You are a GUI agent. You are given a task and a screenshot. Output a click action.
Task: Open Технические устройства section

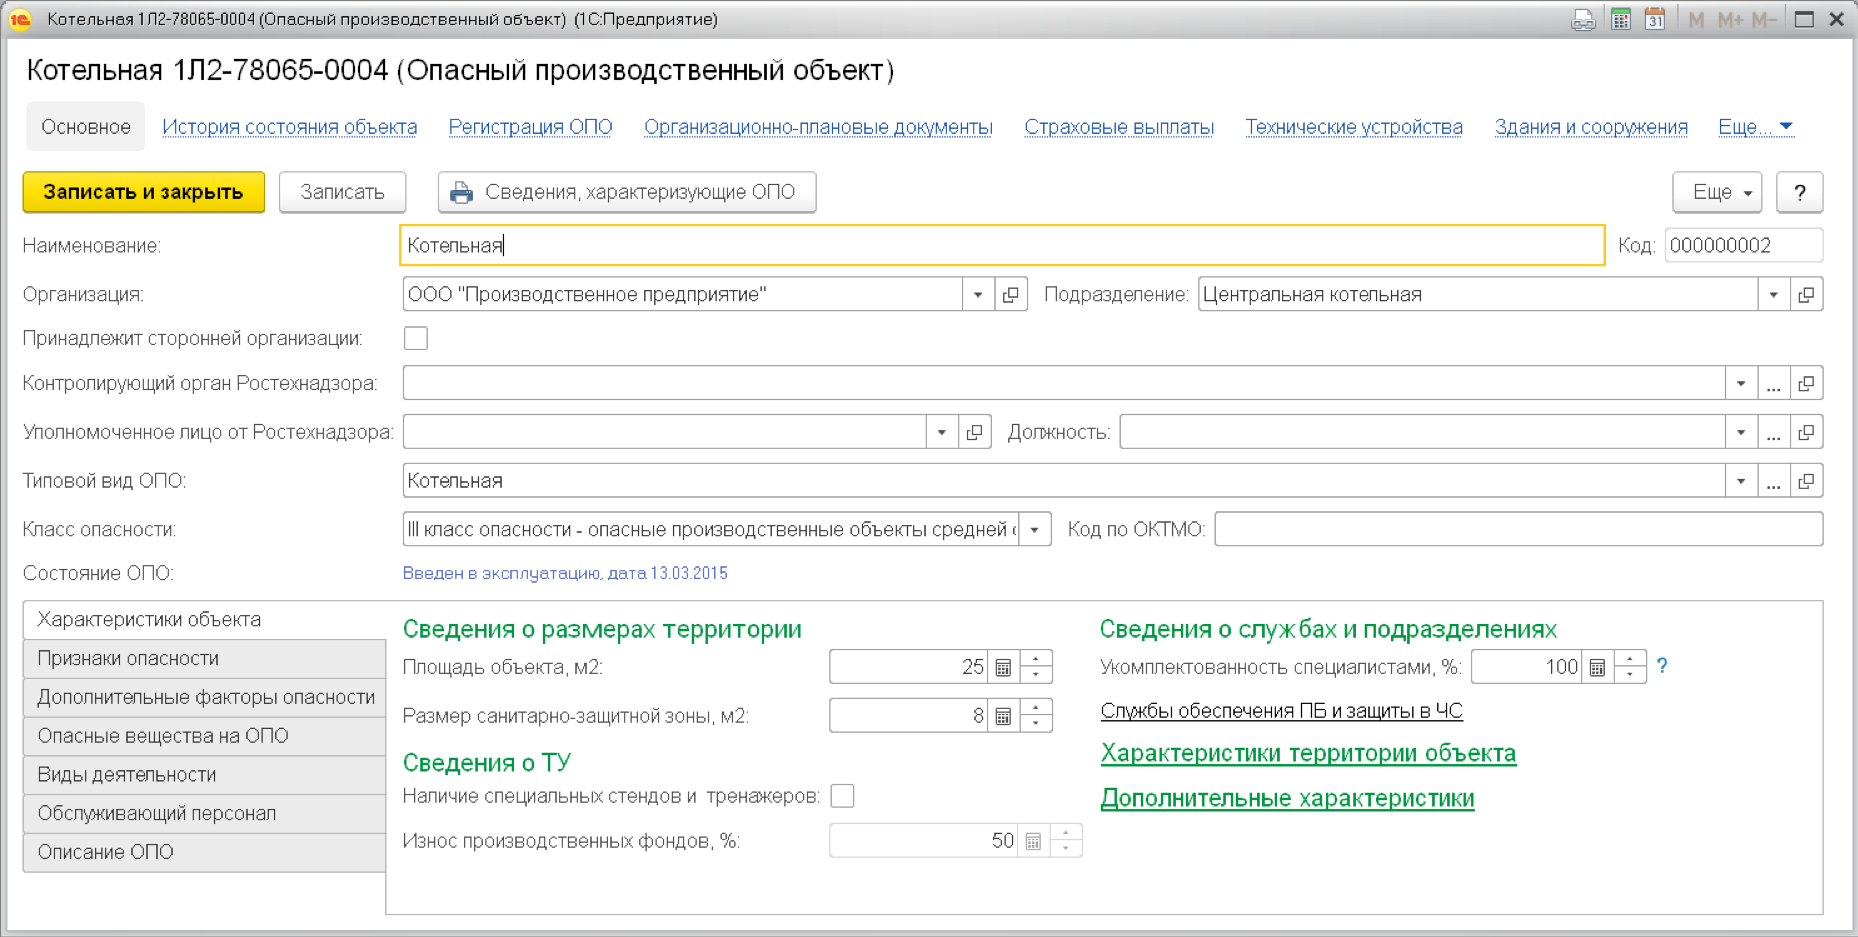1354,127
